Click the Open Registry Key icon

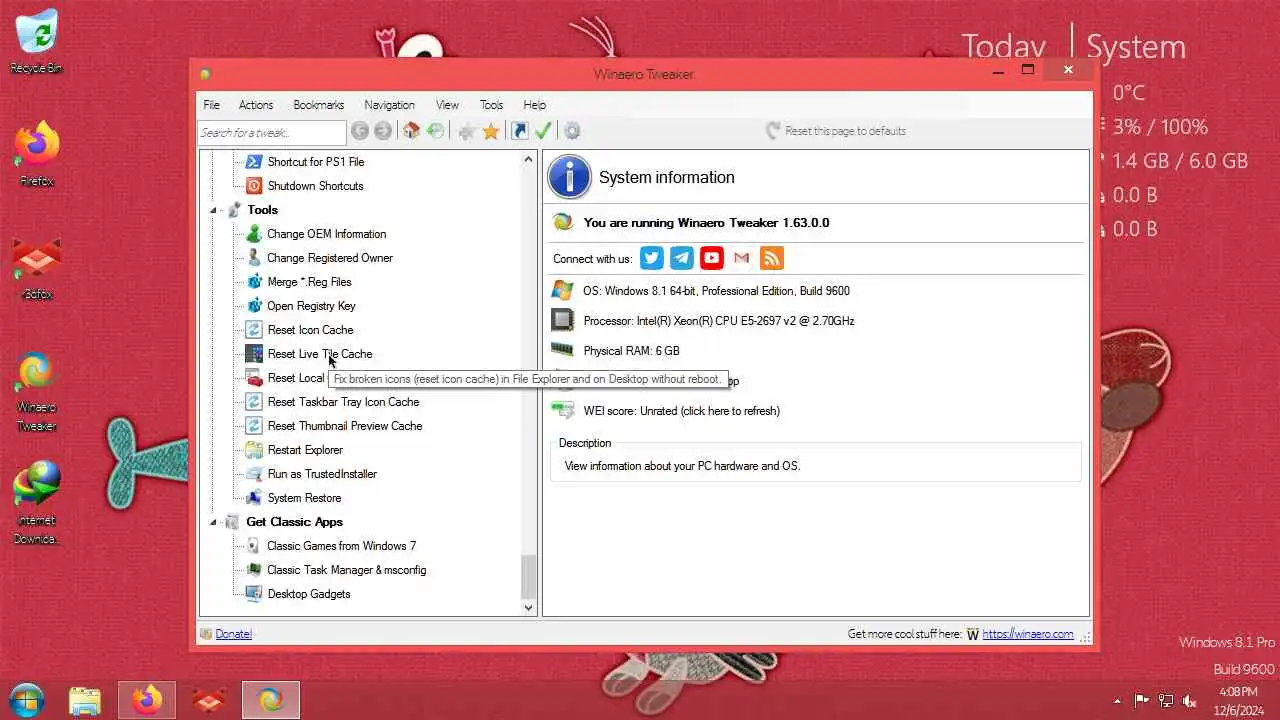[x=254, y=306]
